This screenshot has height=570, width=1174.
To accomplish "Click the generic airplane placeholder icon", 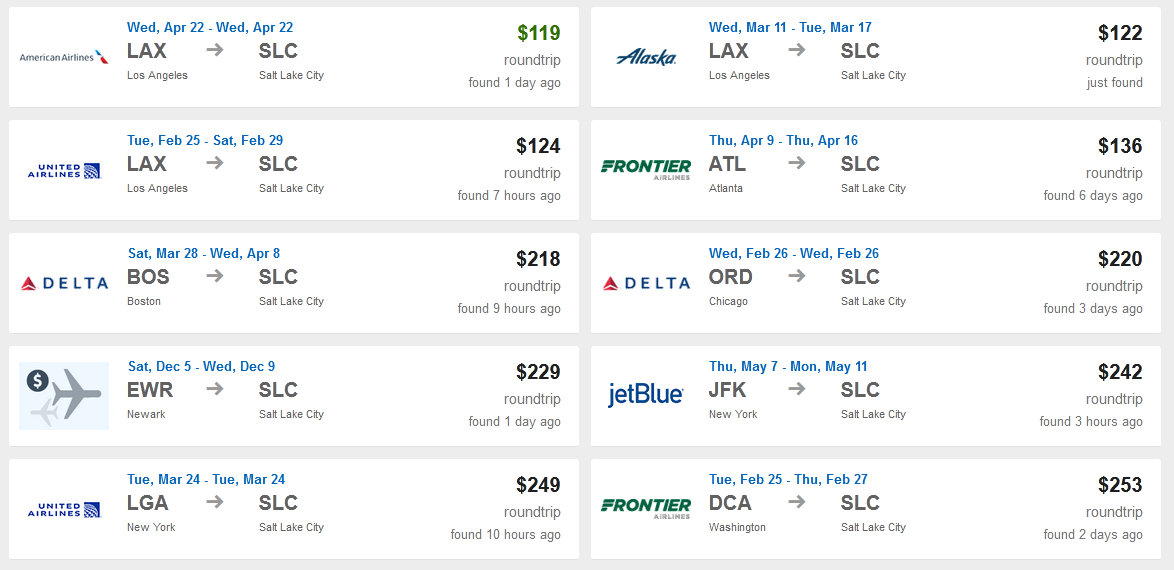I will (64, 395).
